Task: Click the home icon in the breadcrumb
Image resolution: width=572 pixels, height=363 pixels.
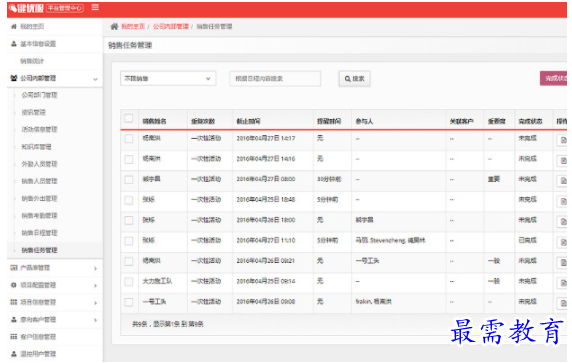Action: click(114, 26)
